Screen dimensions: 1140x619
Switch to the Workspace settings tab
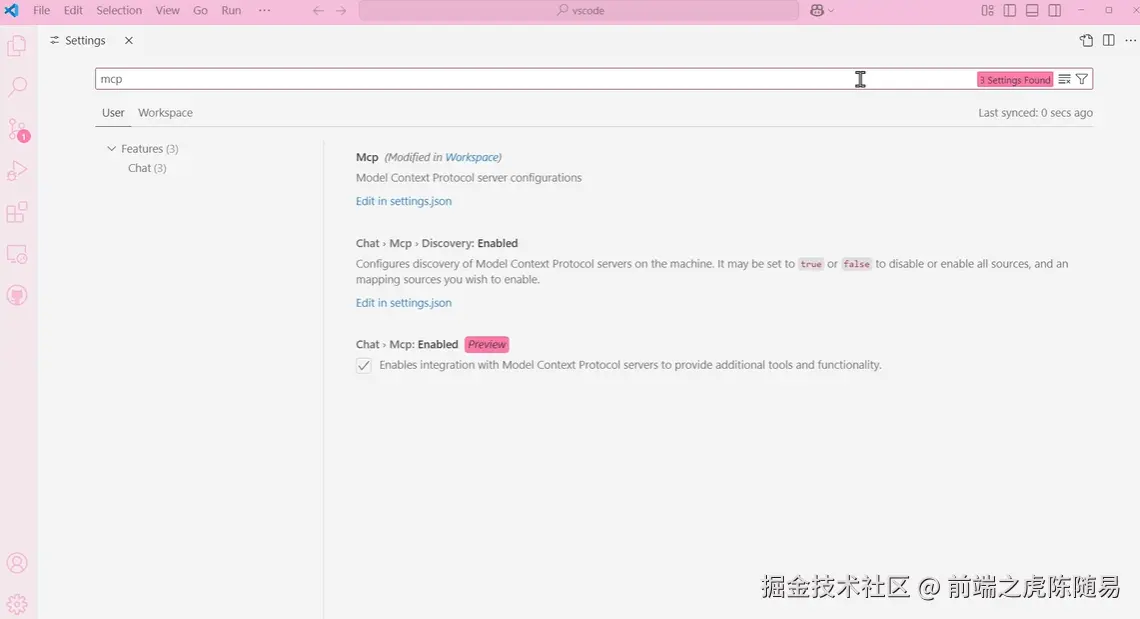[165, 113]
